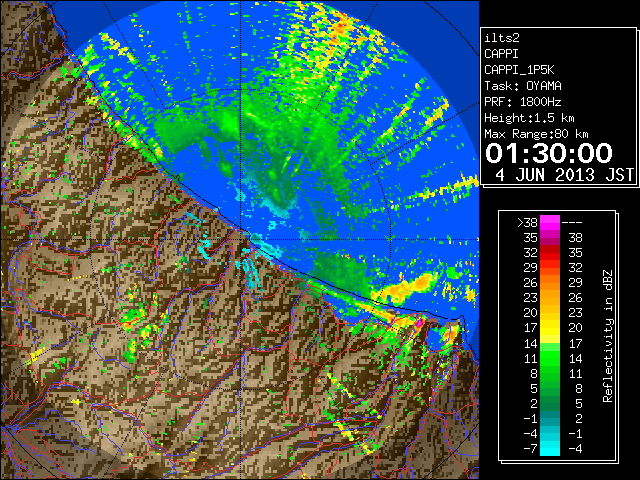Select the 'PRF: 1800Hz' text
This screenshot has width=640, height=480.
click(x=523, y=102)
